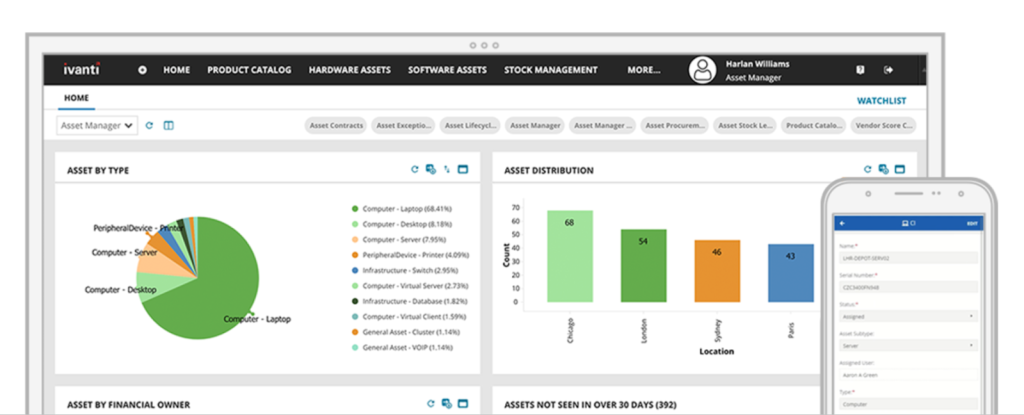Open Asset Subtype dropdown showing Server
This screenshot has height=415, width=1024.
[x=908, y=345]
